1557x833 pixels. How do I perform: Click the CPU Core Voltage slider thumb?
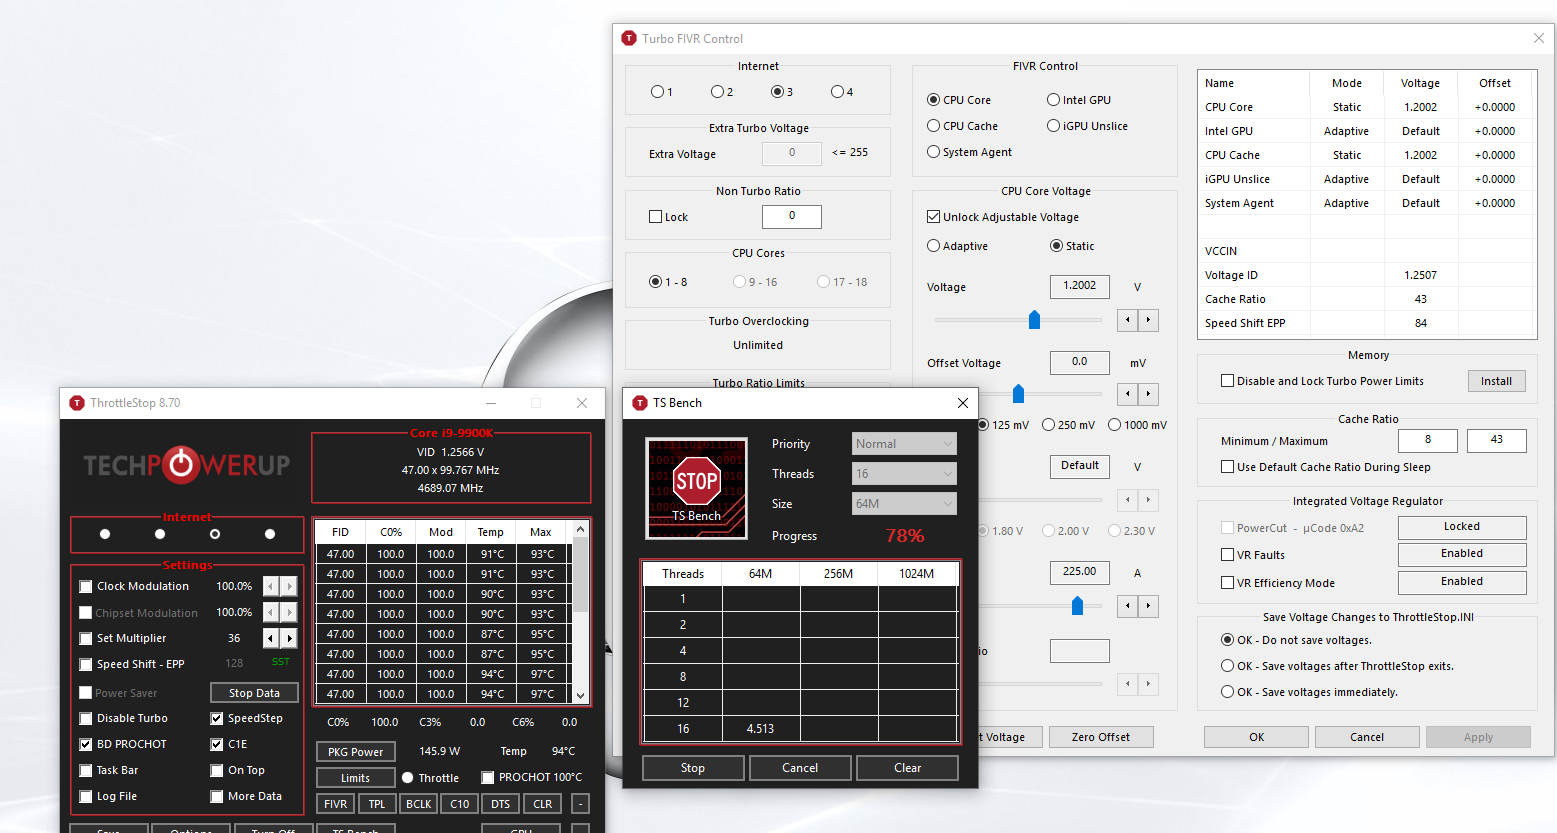1034,320
